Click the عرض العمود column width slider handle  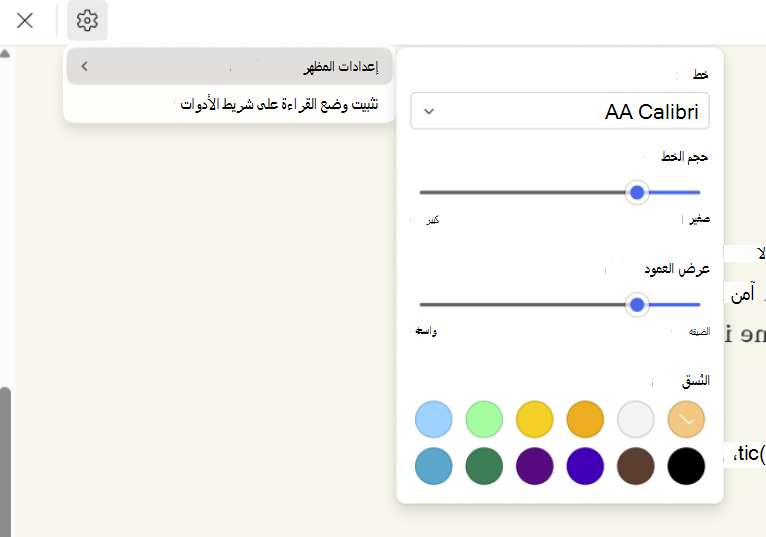tap(637, 305)
